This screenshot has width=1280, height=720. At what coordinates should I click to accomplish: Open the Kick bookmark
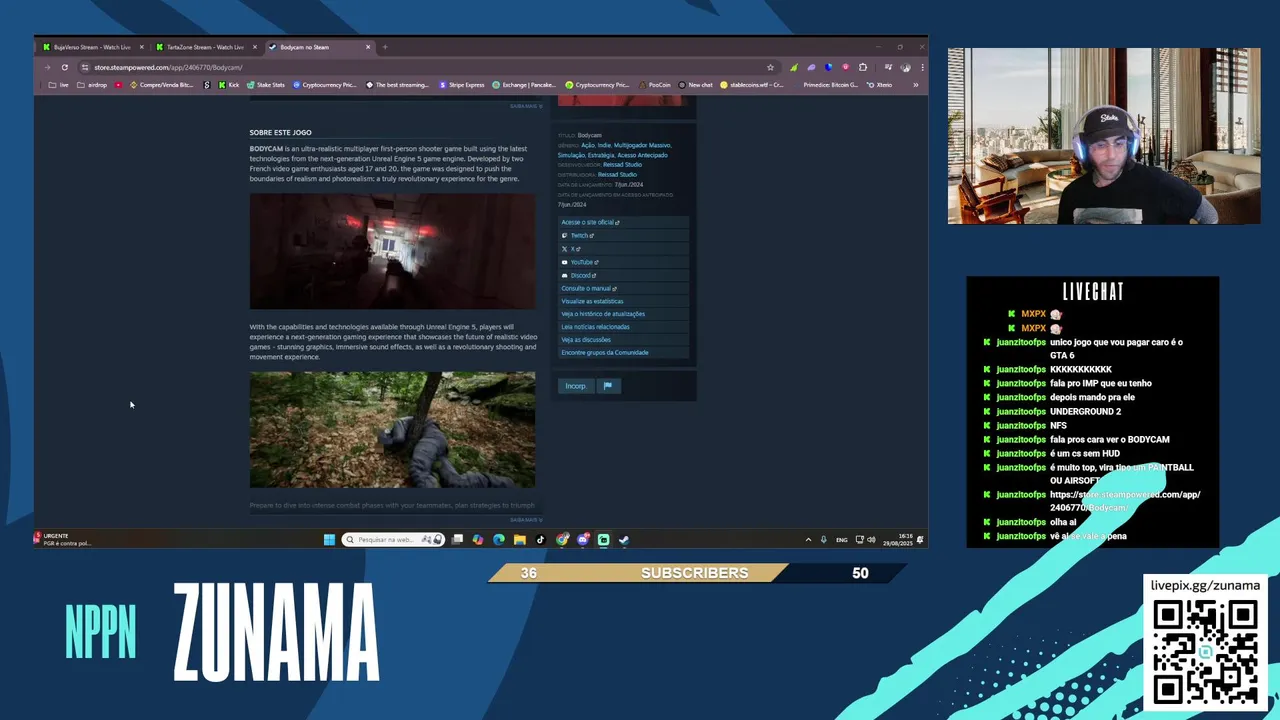(x=230, y=85)
